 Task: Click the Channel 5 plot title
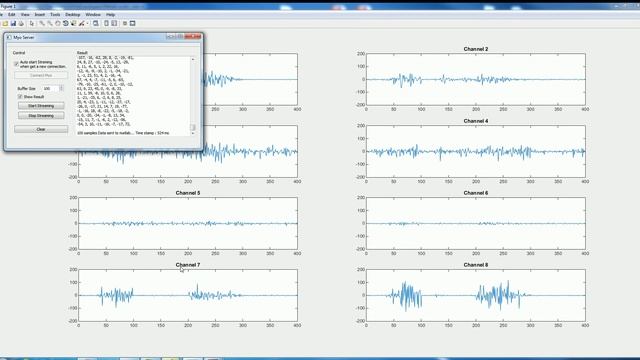188,193
